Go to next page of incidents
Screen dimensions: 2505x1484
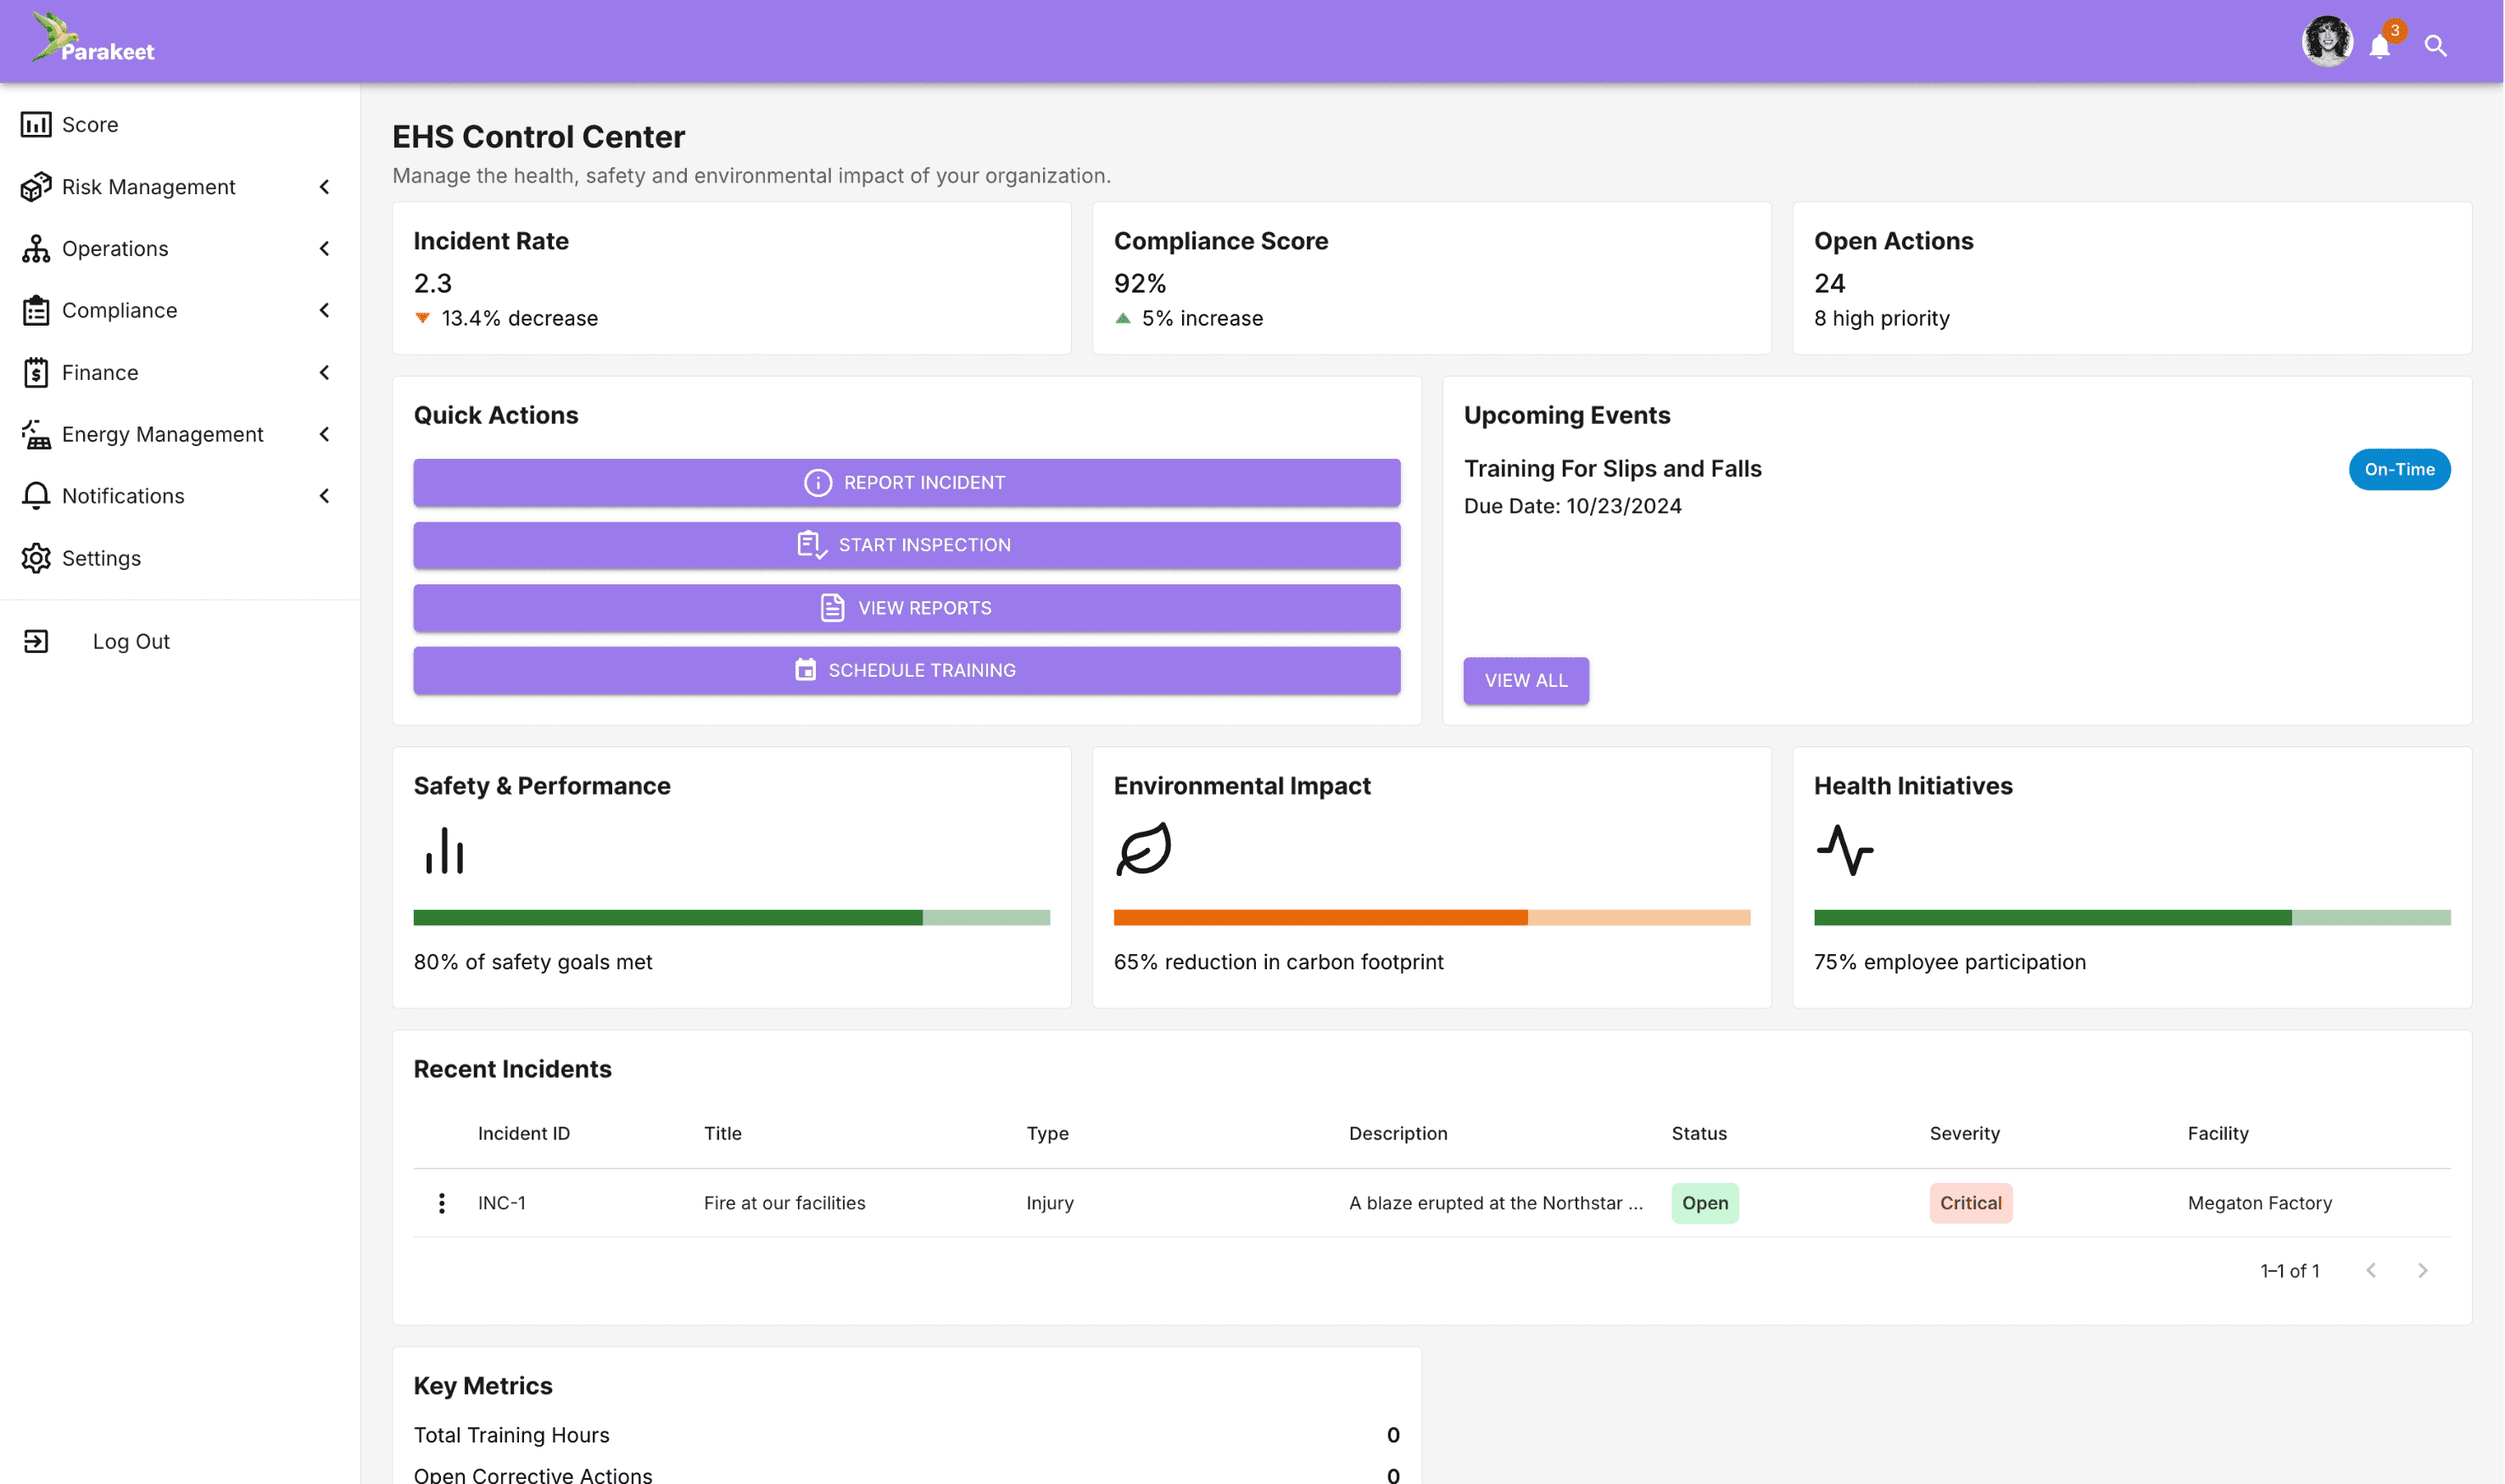2423,1270
